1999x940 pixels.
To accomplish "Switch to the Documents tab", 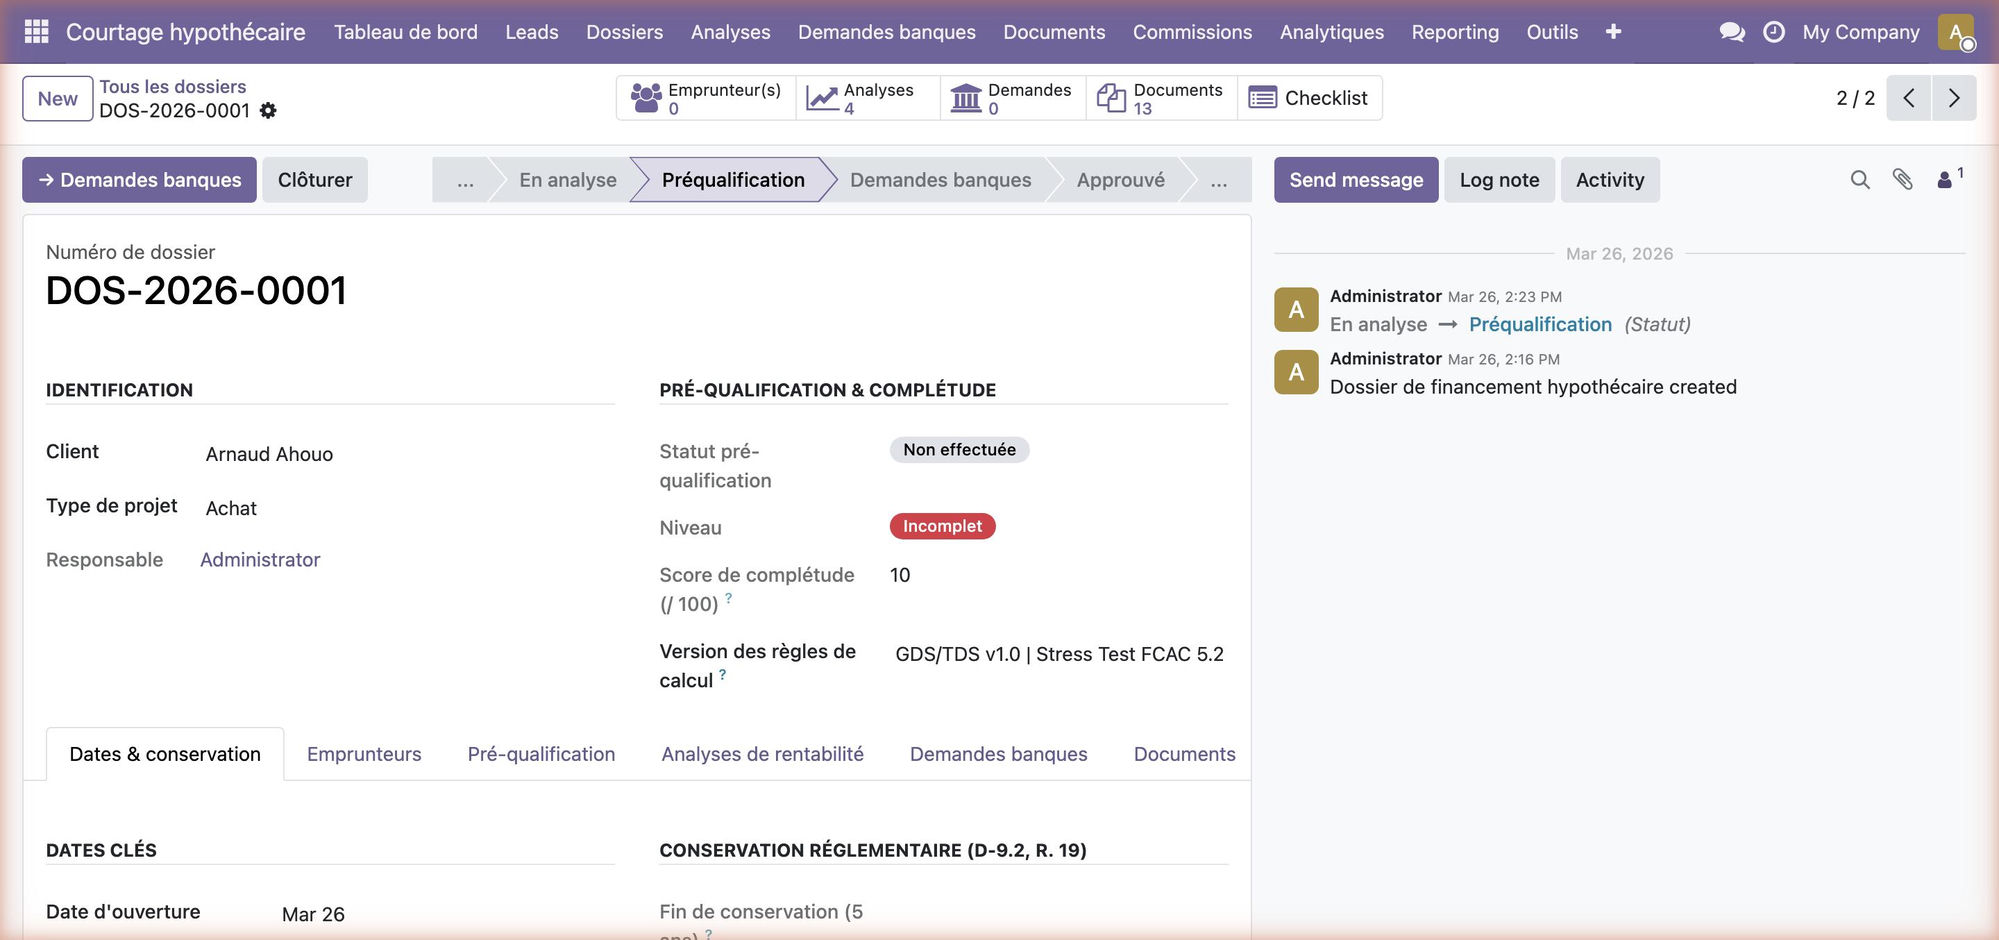I will point(1184,754).
